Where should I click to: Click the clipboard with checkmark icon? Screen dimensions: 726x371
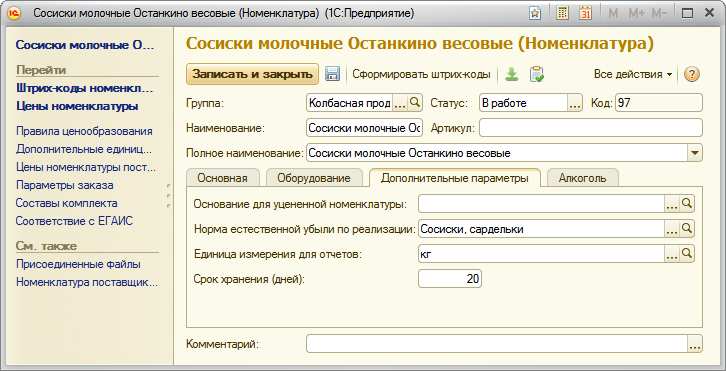click(537, 74)
